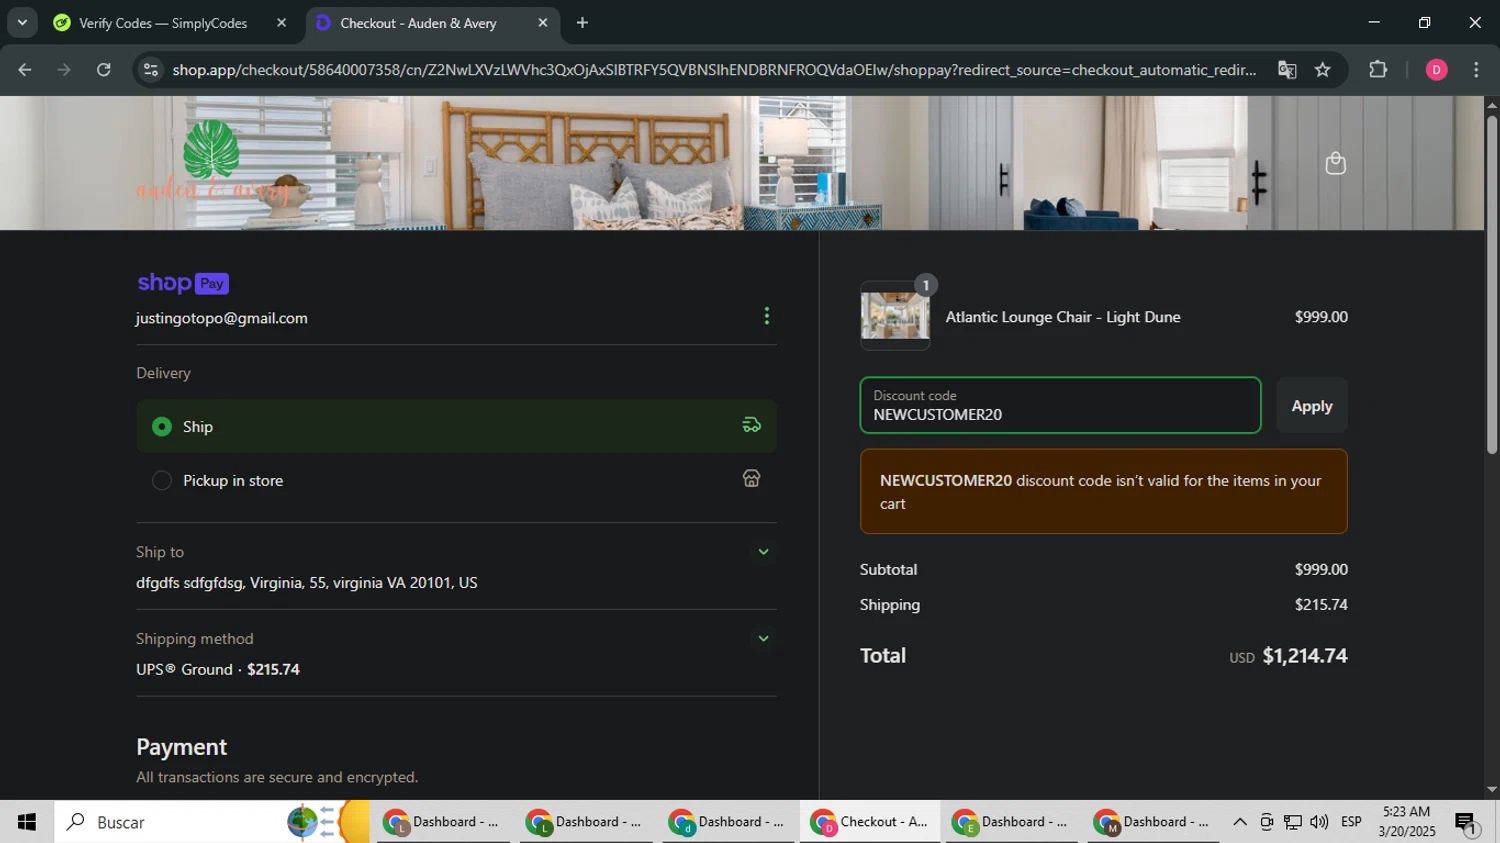Screen dimensions: 1500x843
Task: Click the translate page icon
Action: click(1287, 69)
